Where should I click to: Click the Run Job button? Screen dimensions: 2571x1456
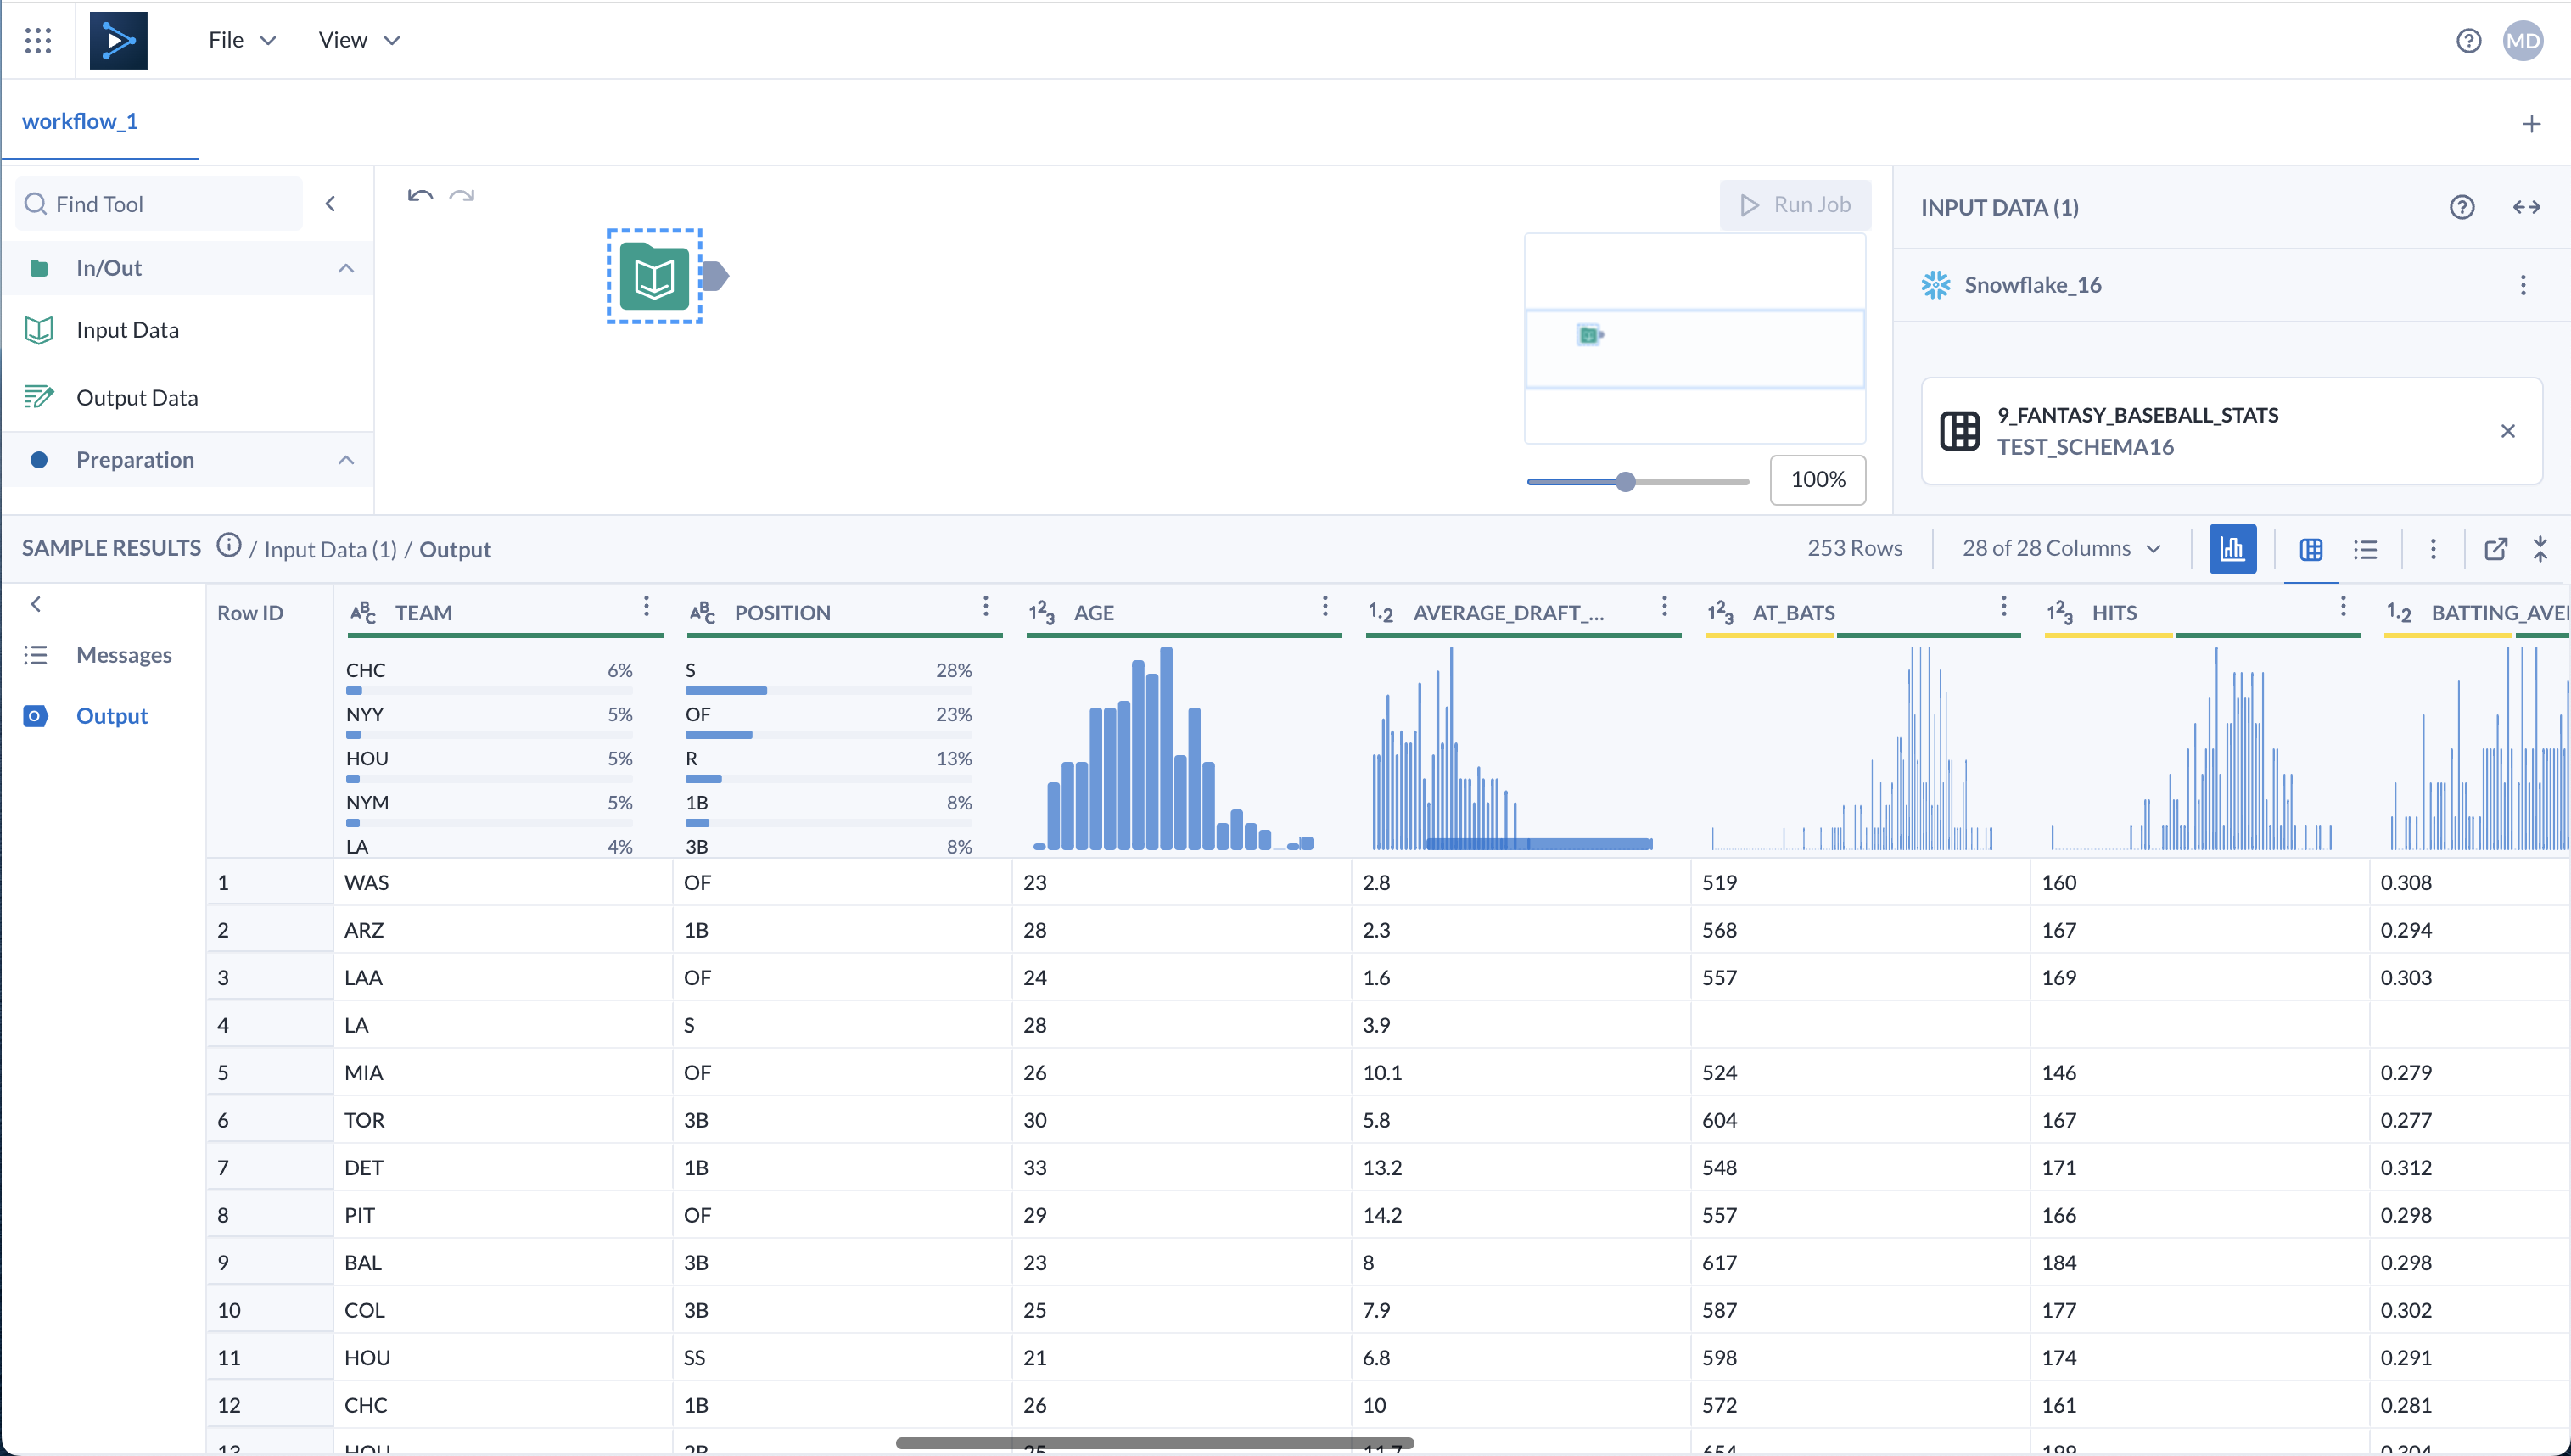pos(1795,205)
